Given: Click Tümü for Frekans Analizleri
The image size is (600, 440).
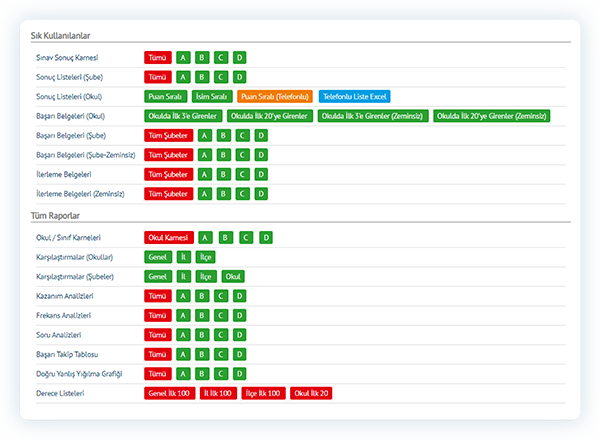Looking at the screenshot, I should (157, 315).
